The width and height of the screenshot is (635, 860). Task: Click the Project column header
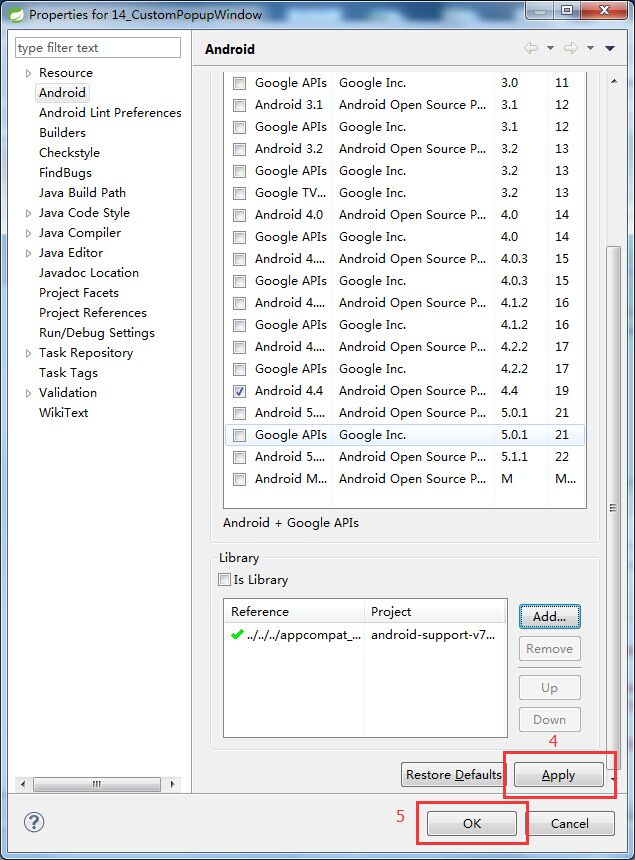pyautogui.click(x=435, y=612)
